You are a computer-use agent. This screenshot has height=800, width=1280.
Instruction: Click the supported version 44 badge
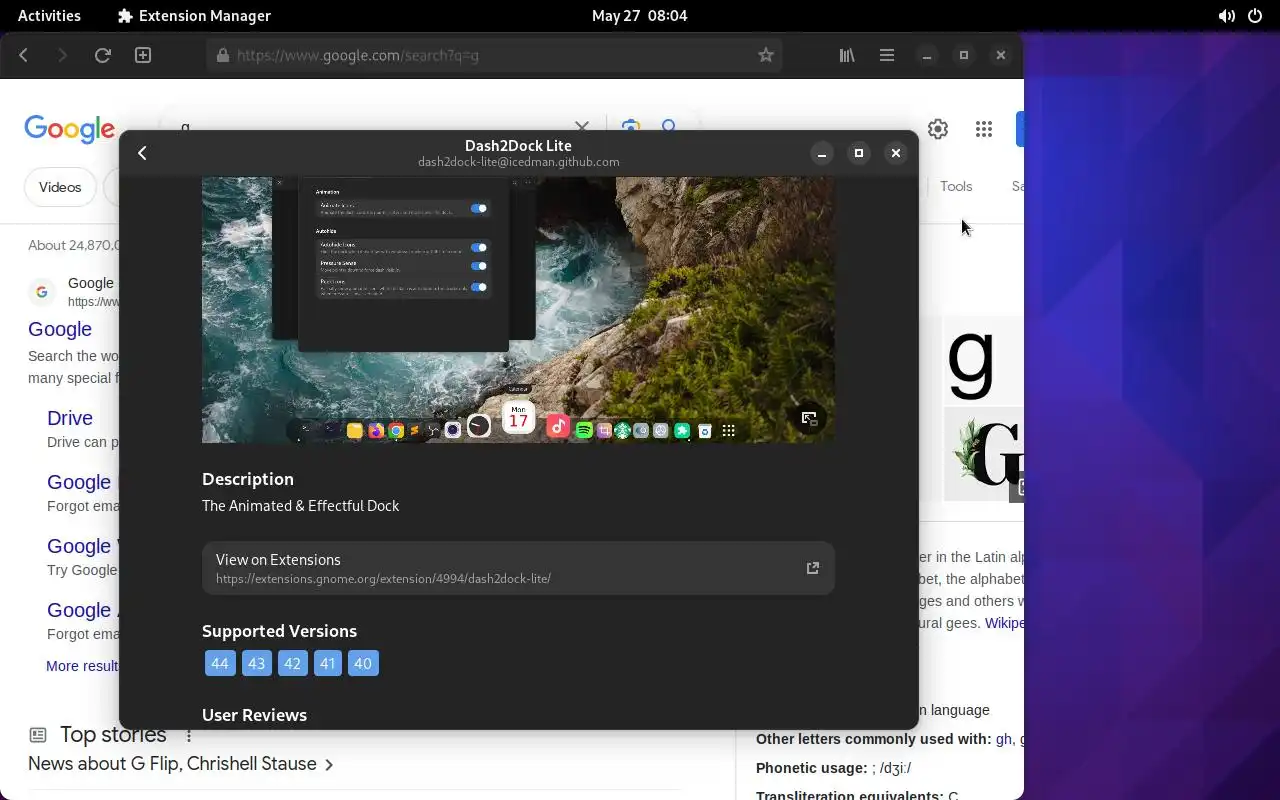[220, 663]
